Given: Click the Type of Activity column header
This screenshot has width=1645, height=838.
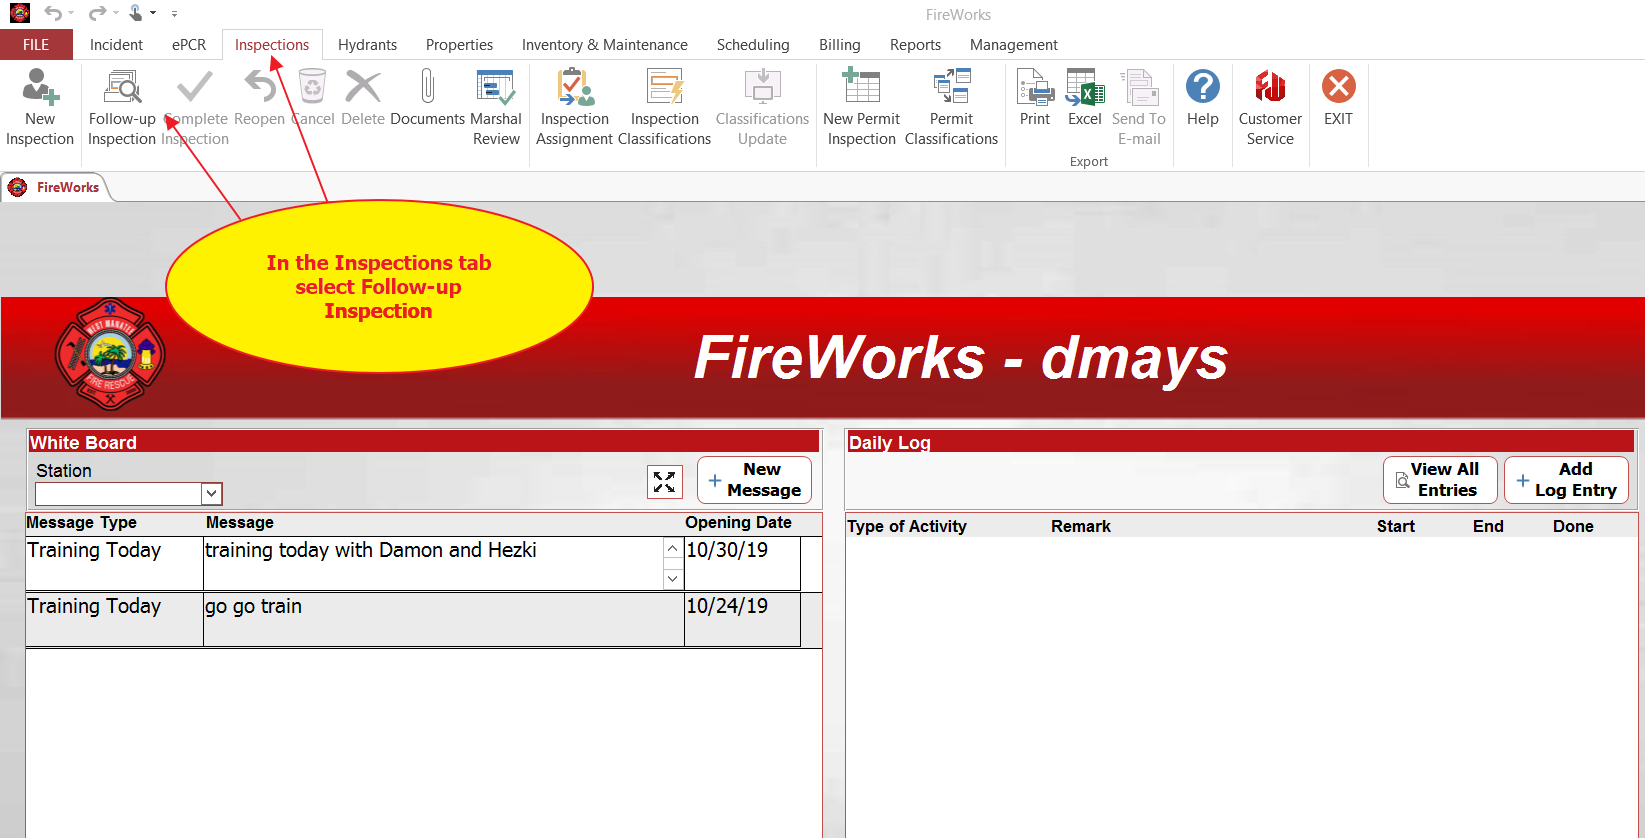Looking at the screenshot, I should pos(907,526).
